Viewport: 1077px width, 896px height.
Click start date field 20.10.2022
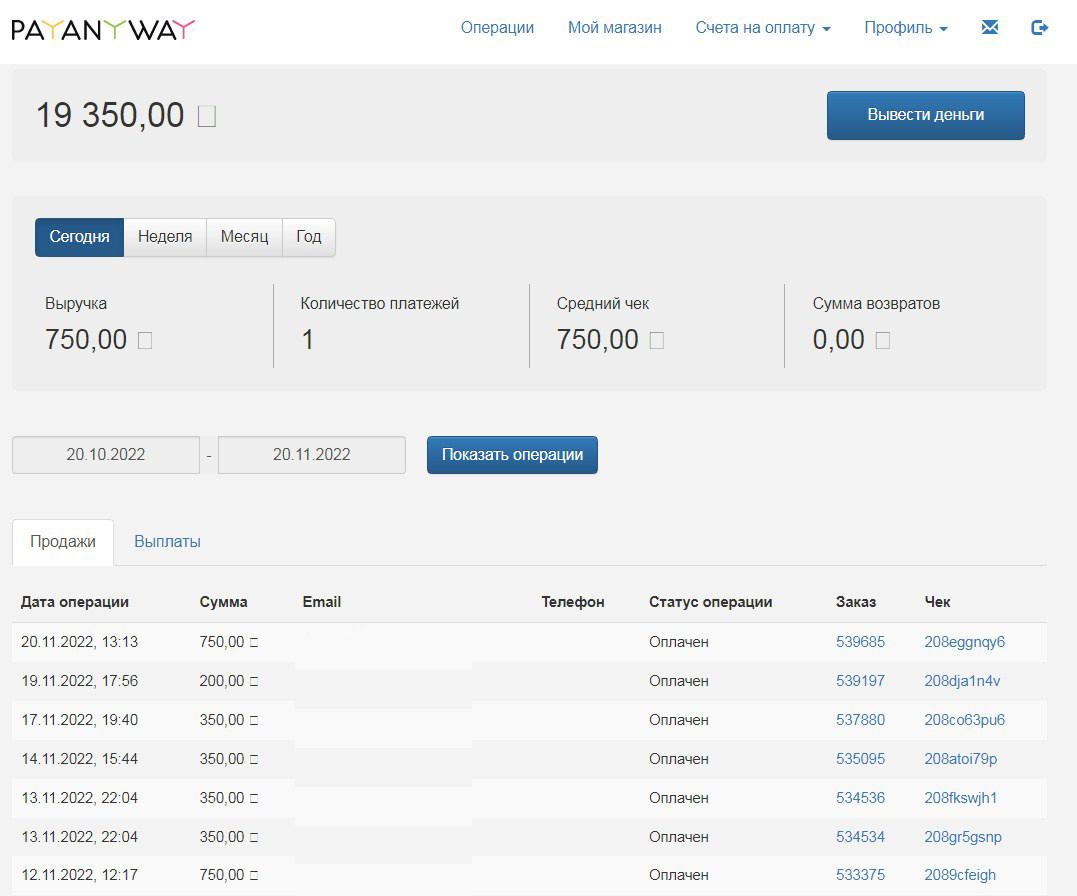(x=106, y=454)
